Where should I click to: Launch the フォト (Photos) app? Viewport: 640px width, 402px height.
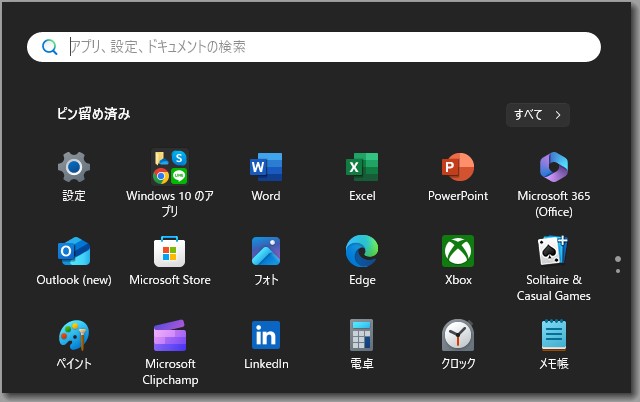pos(266,261)
